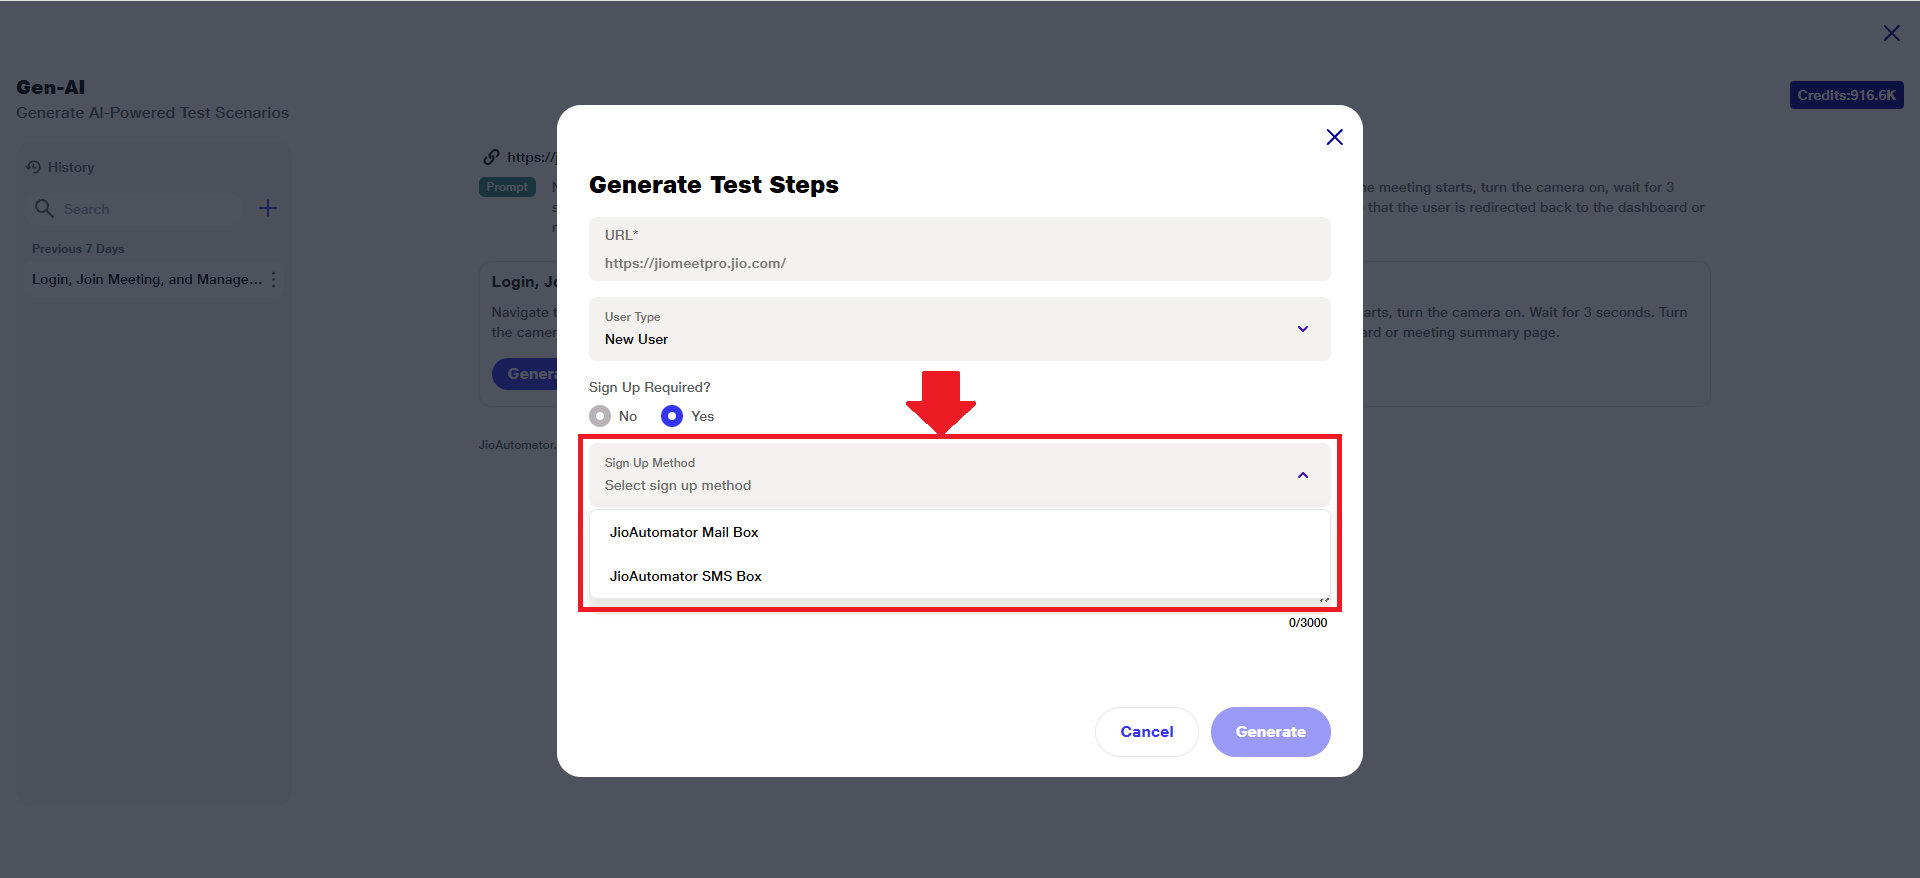Click the Generate button in the dialog
1920x878 pixels.
(x=1270, y=732)
